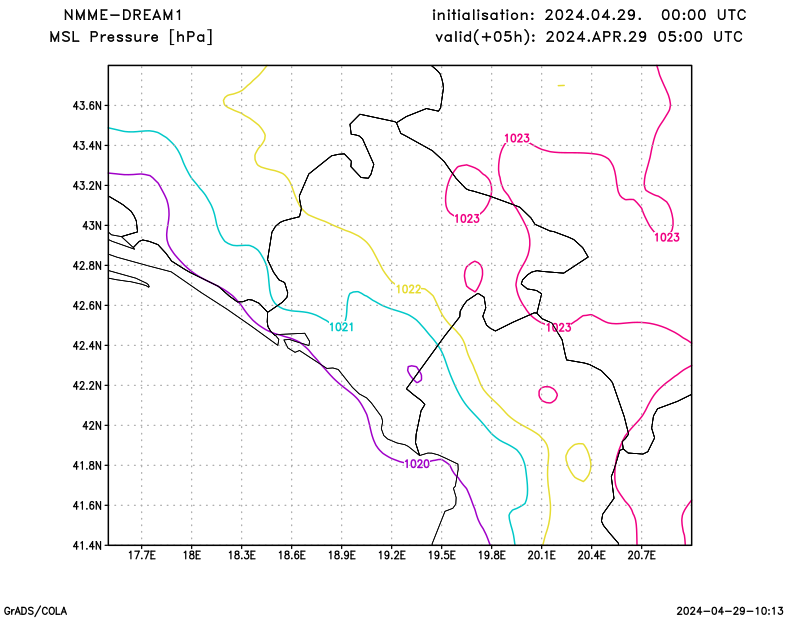
Task: Click the 41.8N latitude label
Action: click(x=87, y=466)
